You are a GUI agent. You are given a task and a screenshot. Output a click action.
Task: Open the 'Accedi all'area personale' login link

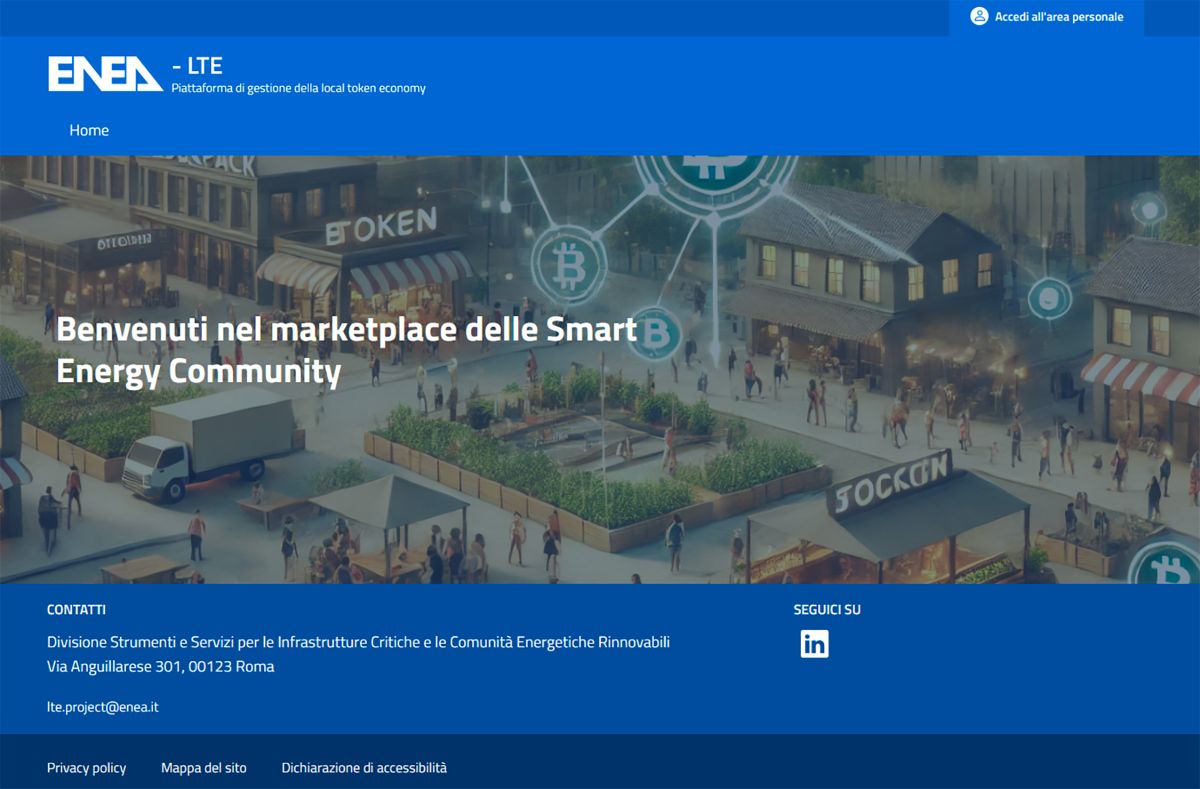[1058, 17]
